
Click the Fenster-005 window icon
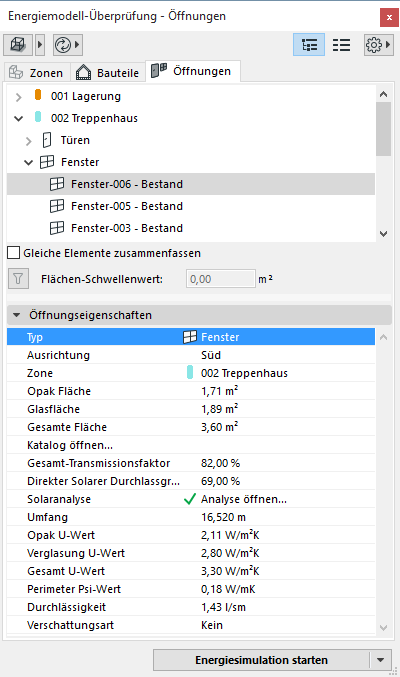(57, 206)
